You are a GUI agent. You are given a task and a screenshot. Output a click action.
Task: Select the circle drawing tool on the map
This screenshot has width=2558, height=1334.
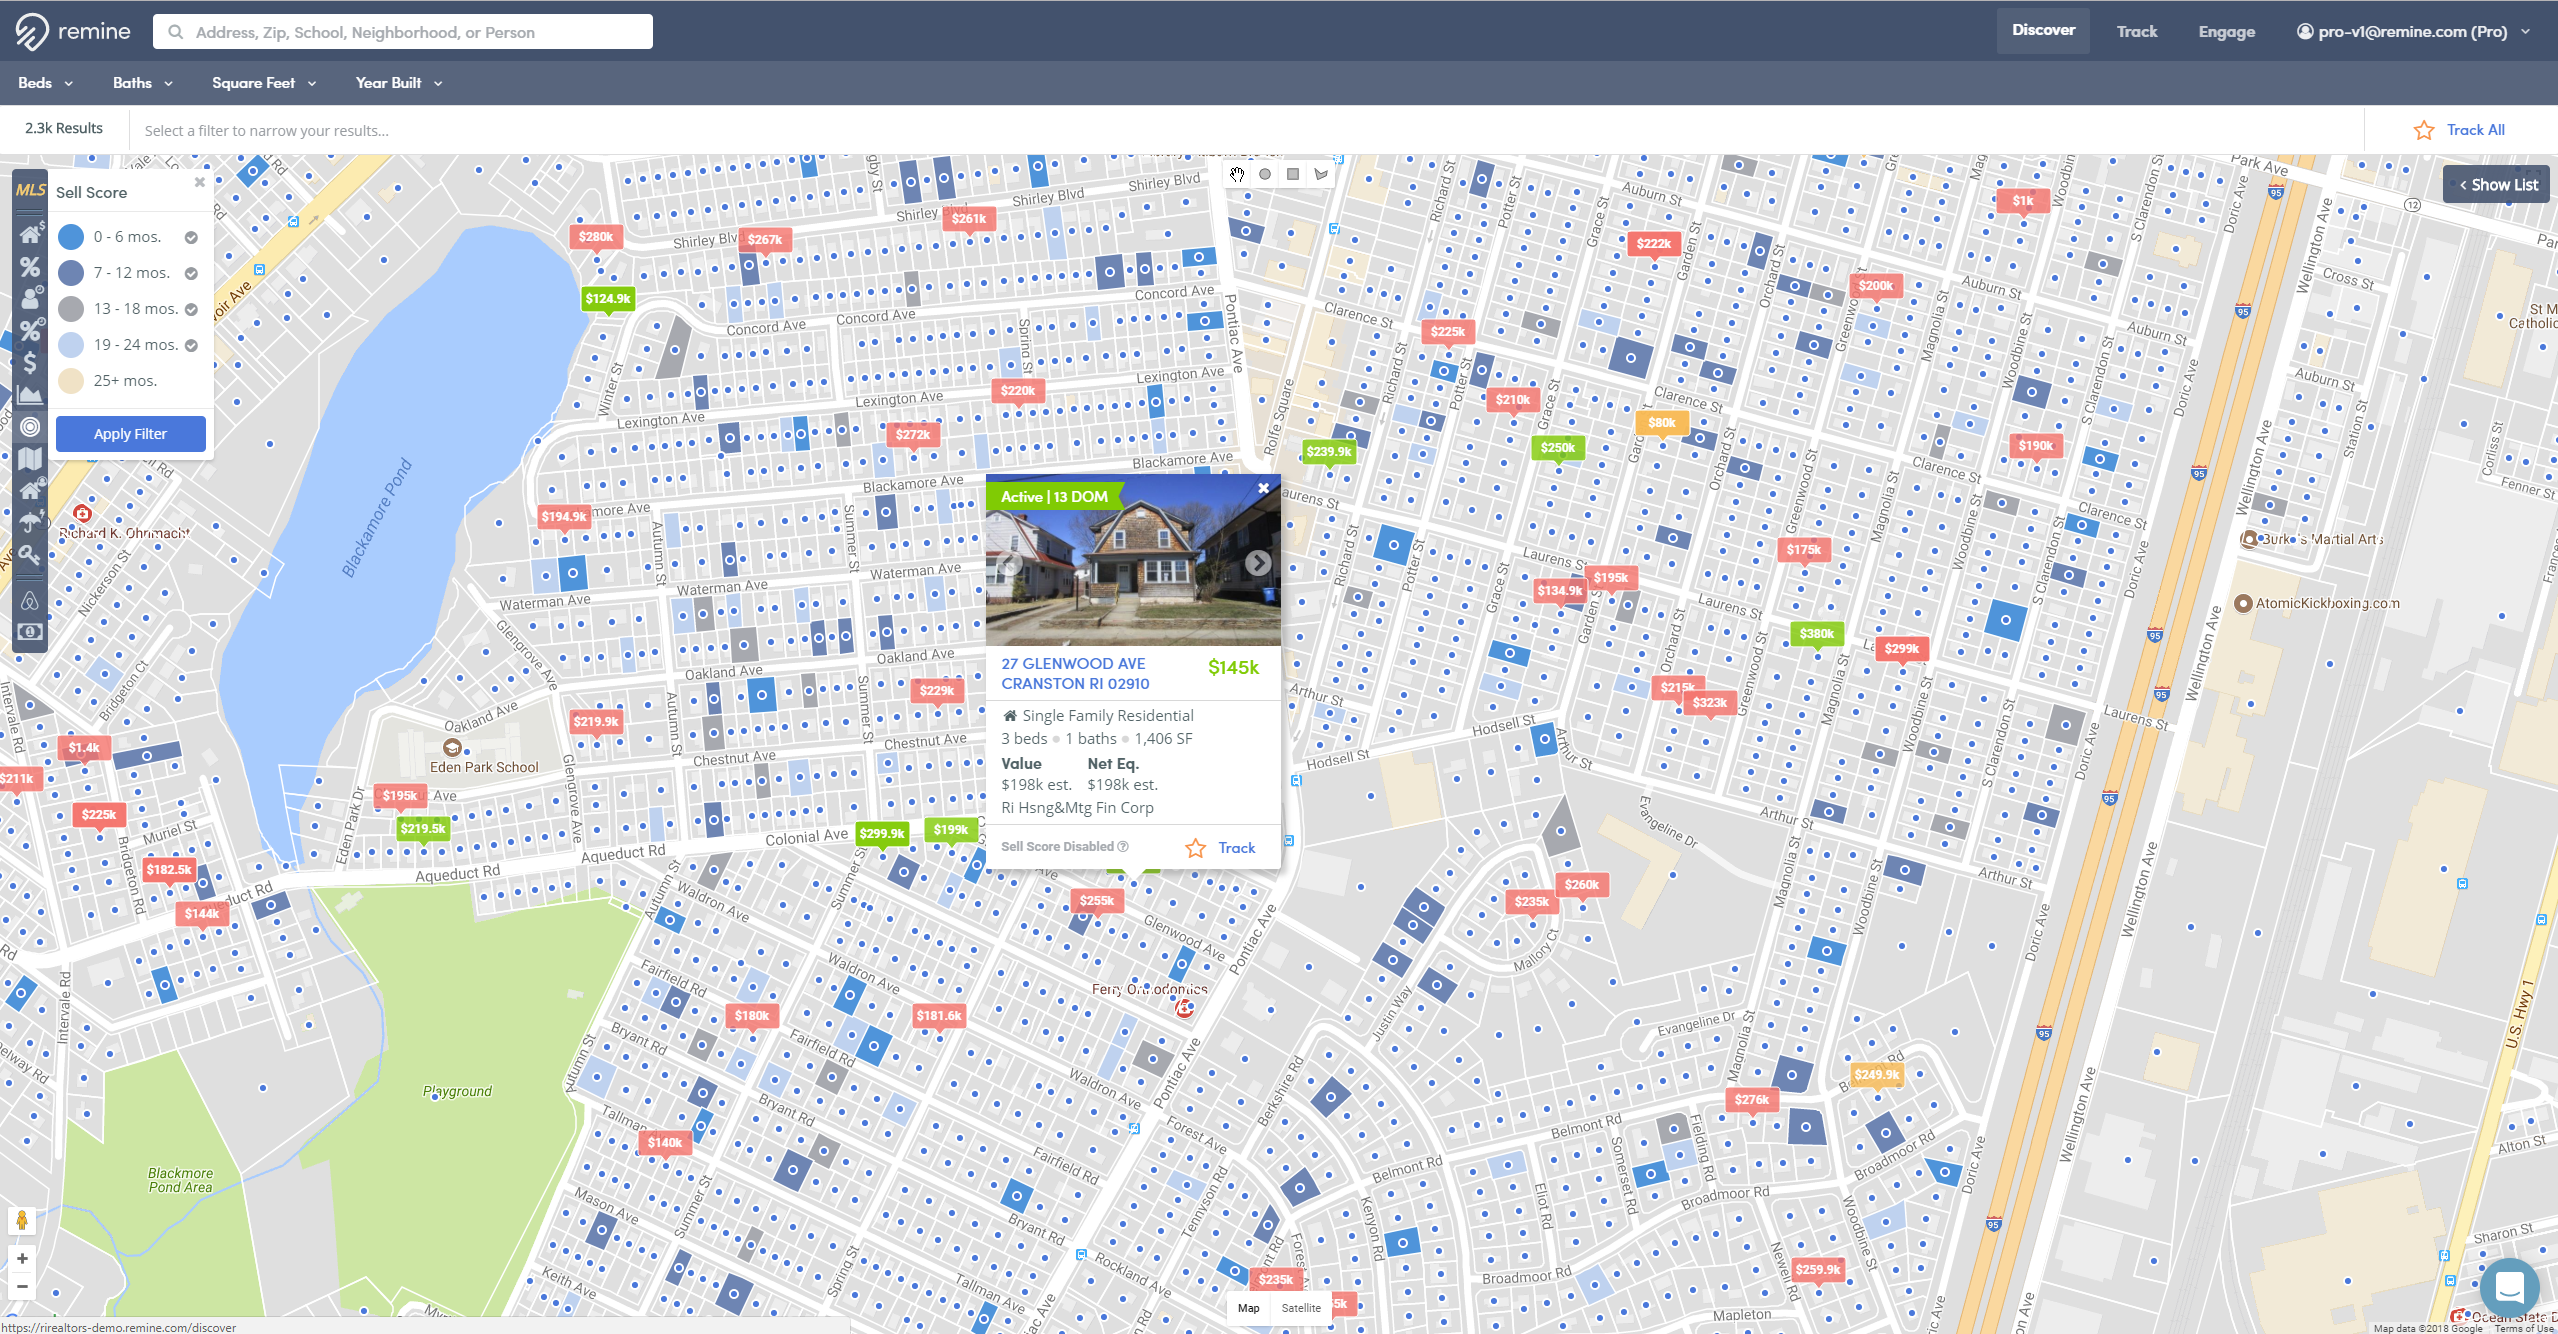pyautogui.click(x=1265, y=174)
